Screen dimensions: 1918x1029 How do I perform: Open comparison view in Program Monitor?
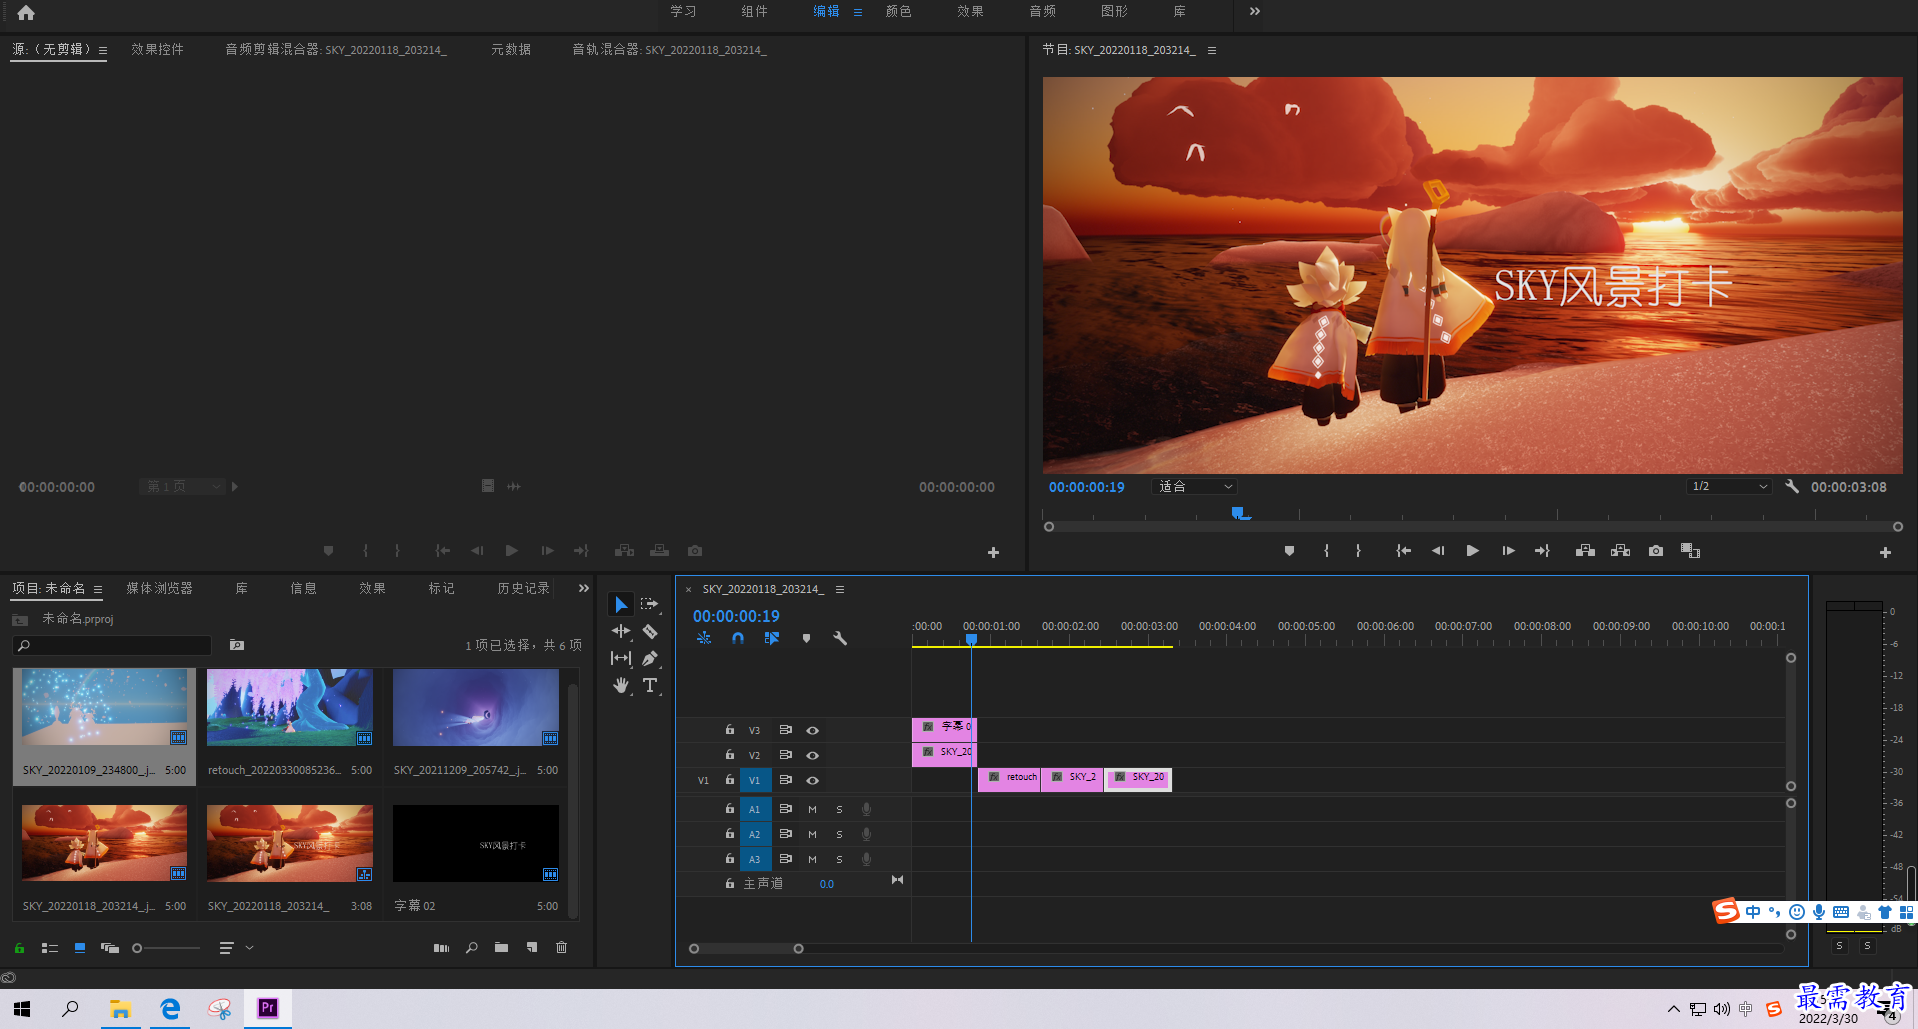coord(1691,551)
